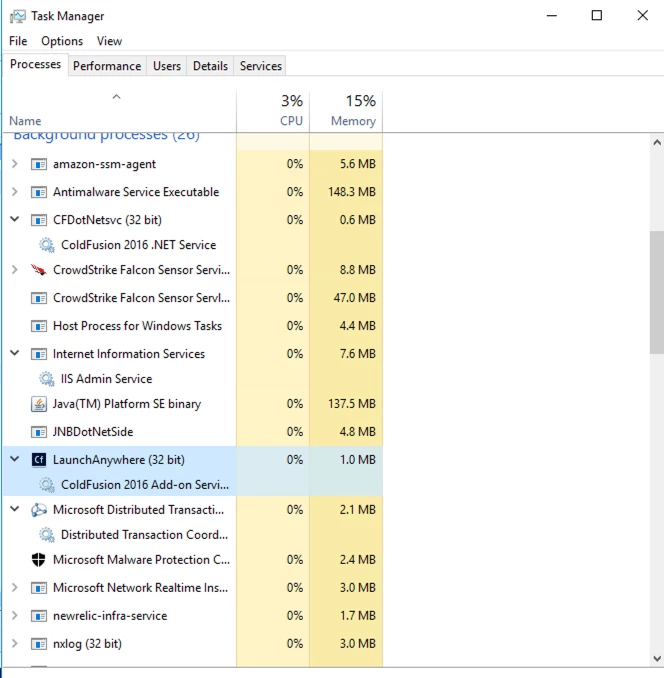Click the ColdFusion 2016 .NET Service gear icon
Image resolution: width=664 pixels, height=678 pixels.
coord(47,245)
